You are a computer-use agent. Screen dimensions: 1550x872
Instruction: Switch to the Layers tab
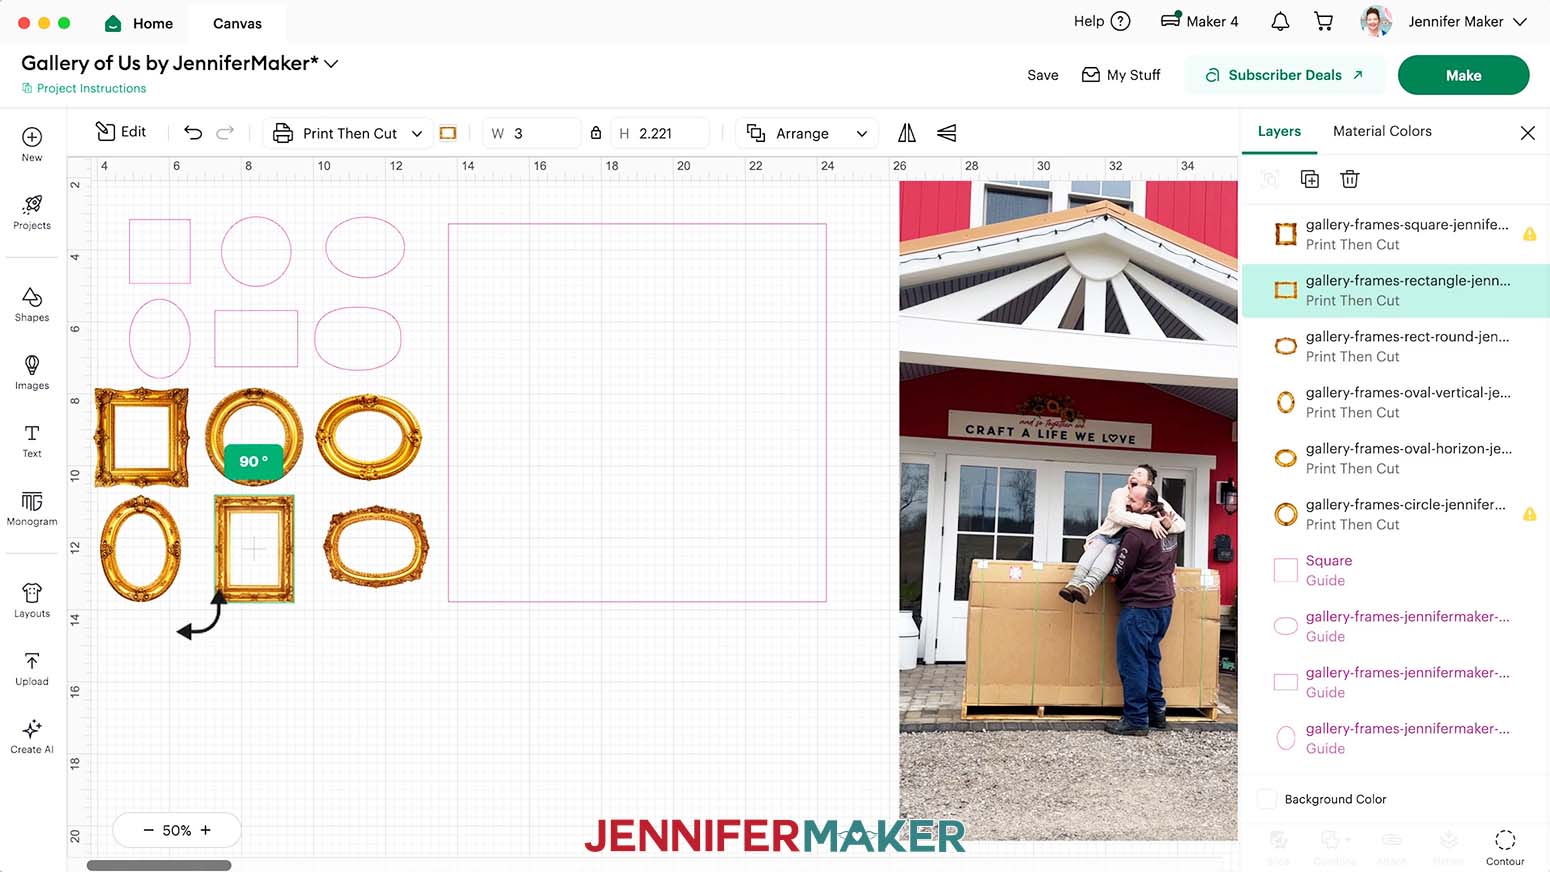point(1279,131)
